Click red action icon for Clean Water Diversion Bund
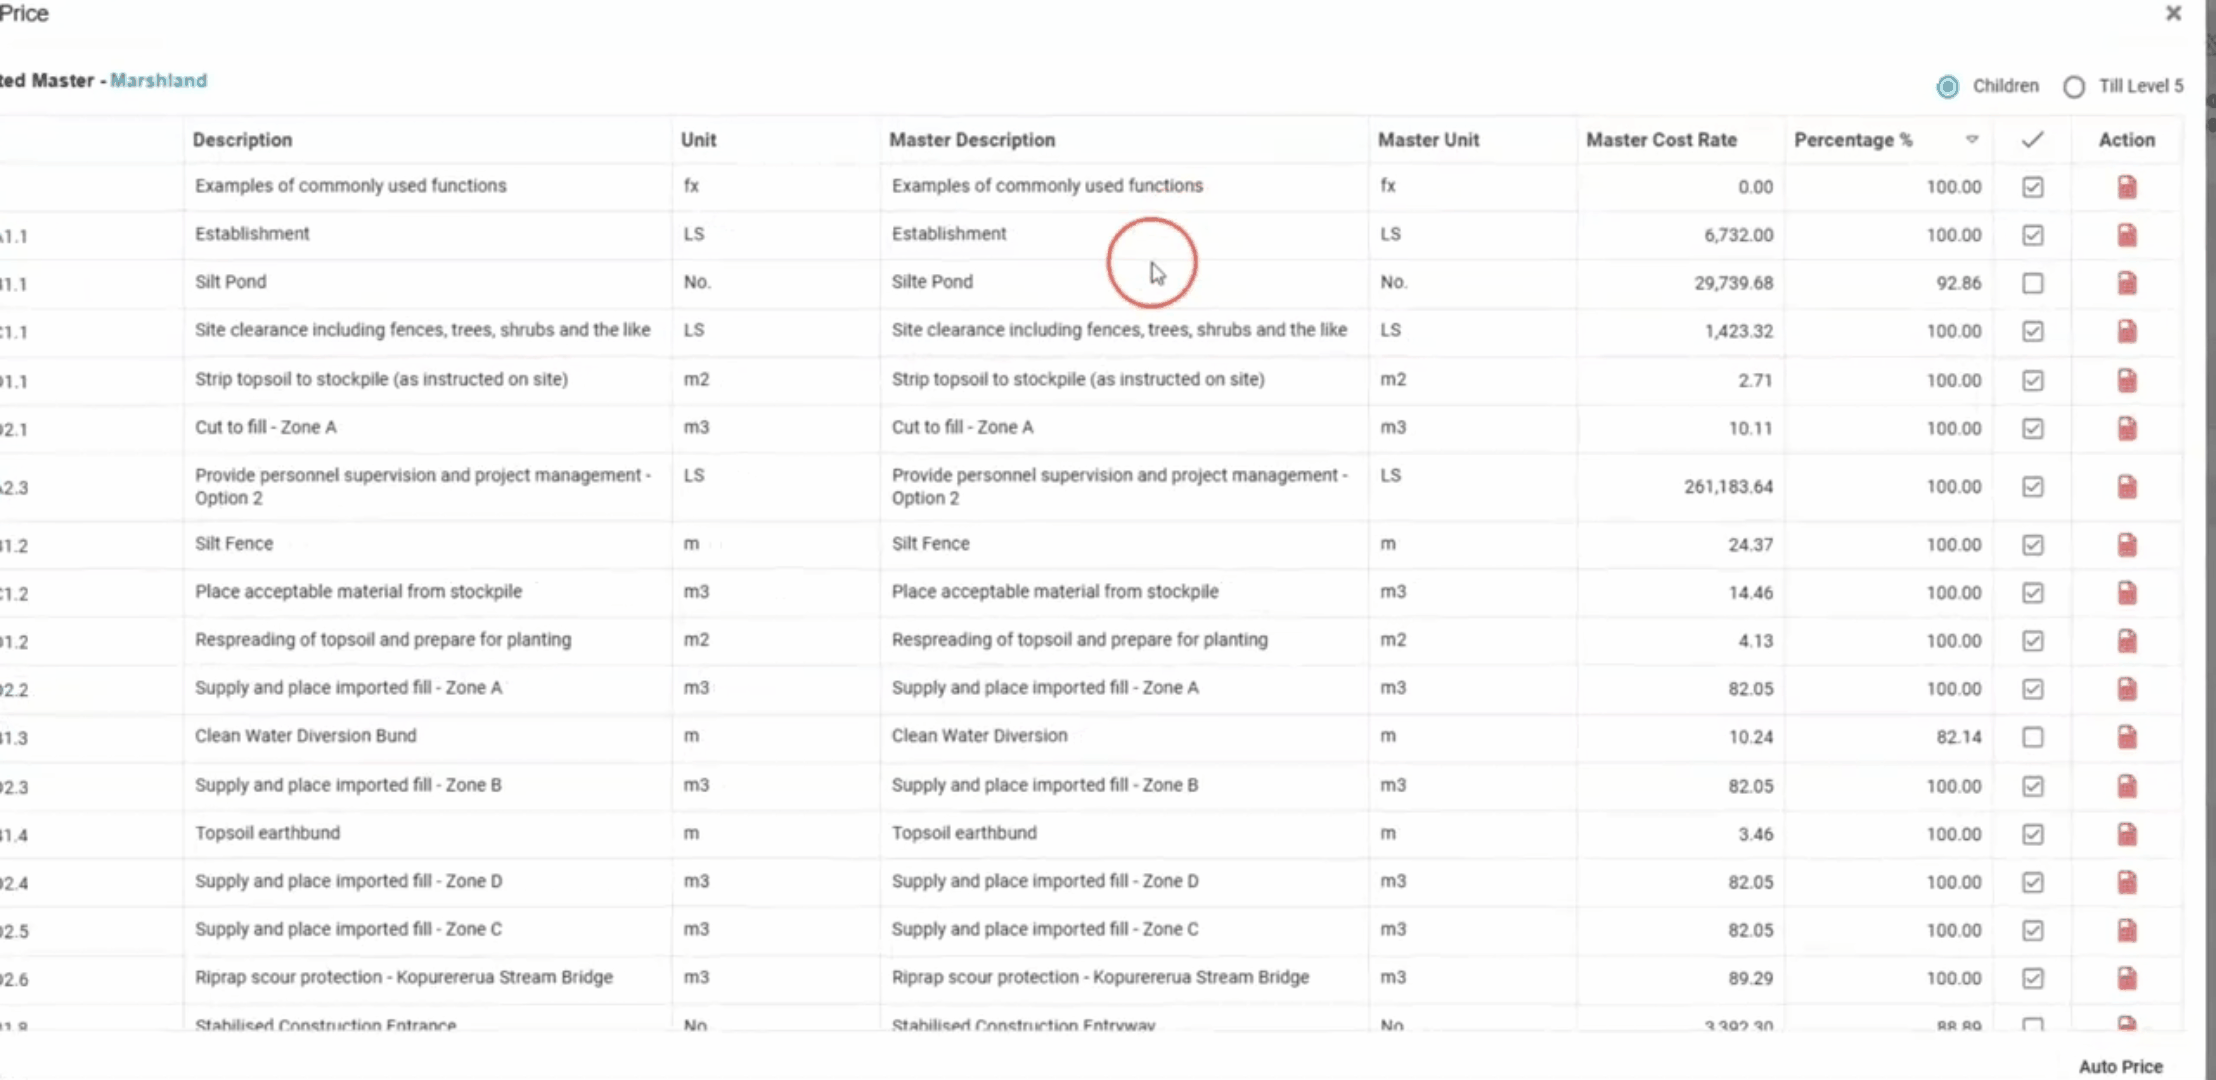 [2126, 737]
